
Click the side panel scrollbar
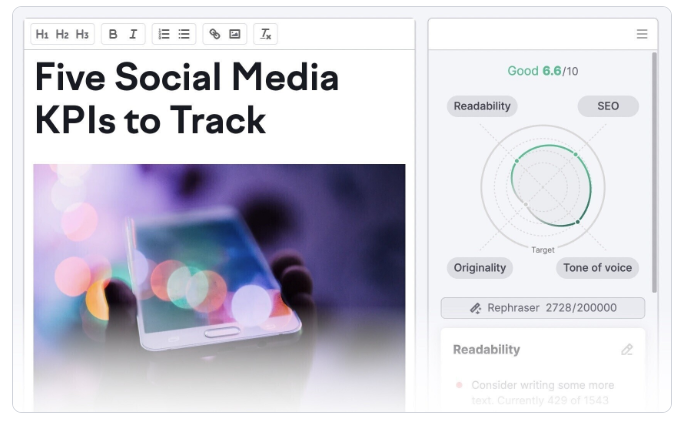(654, 172)
